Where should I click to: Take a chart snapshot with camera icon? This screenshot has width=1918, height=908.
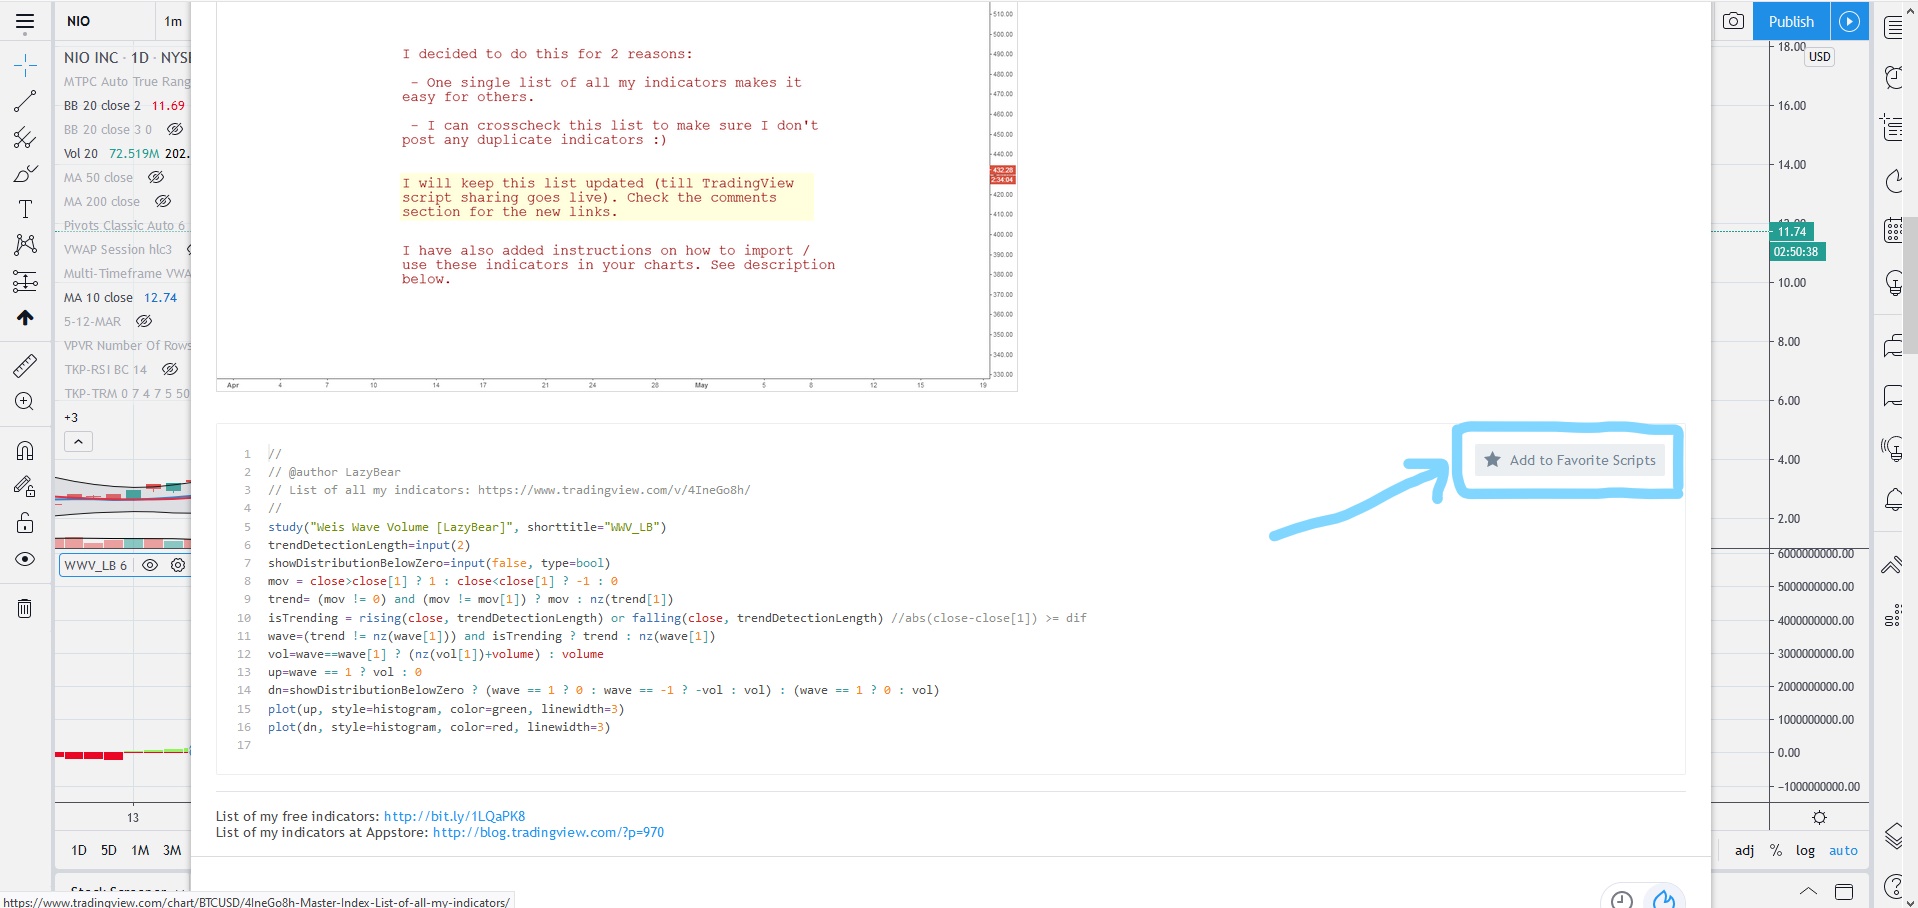click(1733, 21)
